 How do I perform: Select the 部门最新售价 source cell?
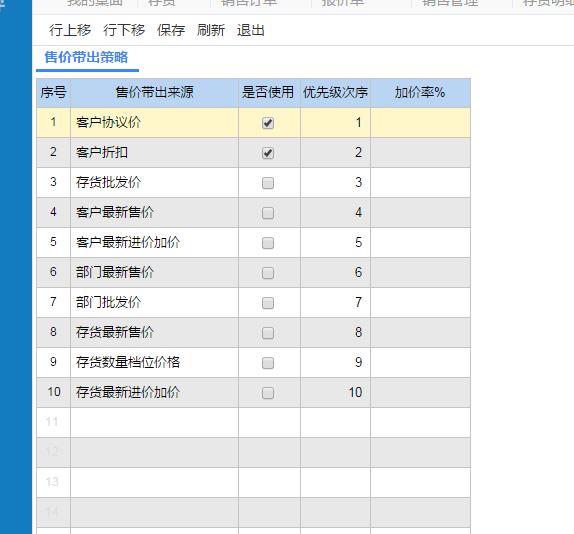(154, 273)
